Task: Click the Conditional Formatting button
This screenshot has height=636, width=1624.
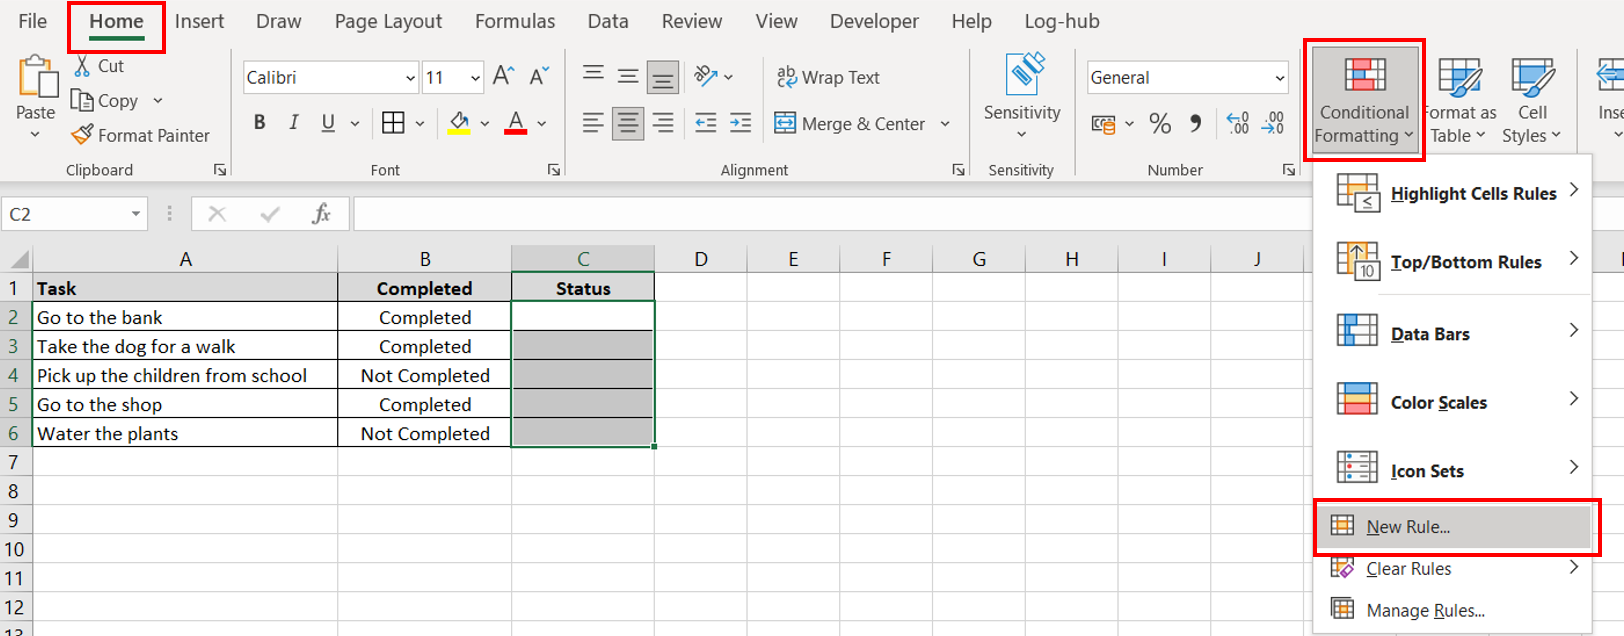Action: [1364, 100]
